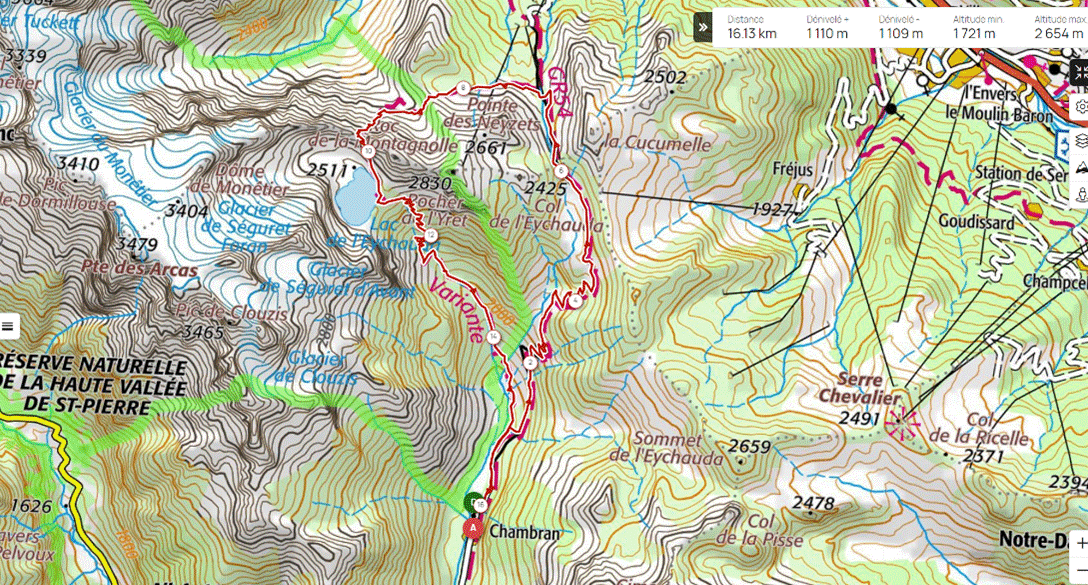The image size is (1088, 585).
Task: Zoom in with the plus button
Action: (1080, 543)
